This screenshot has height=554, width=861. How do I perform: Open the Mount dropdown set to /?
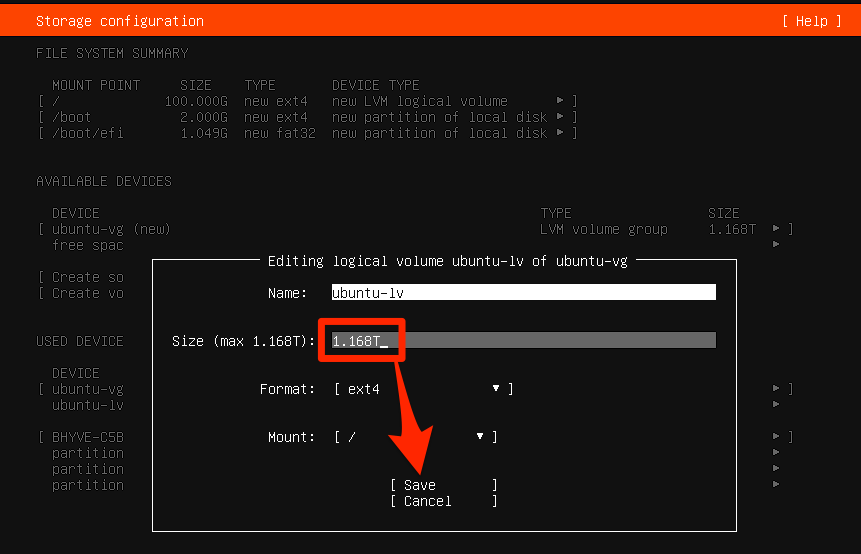point(415,437)
